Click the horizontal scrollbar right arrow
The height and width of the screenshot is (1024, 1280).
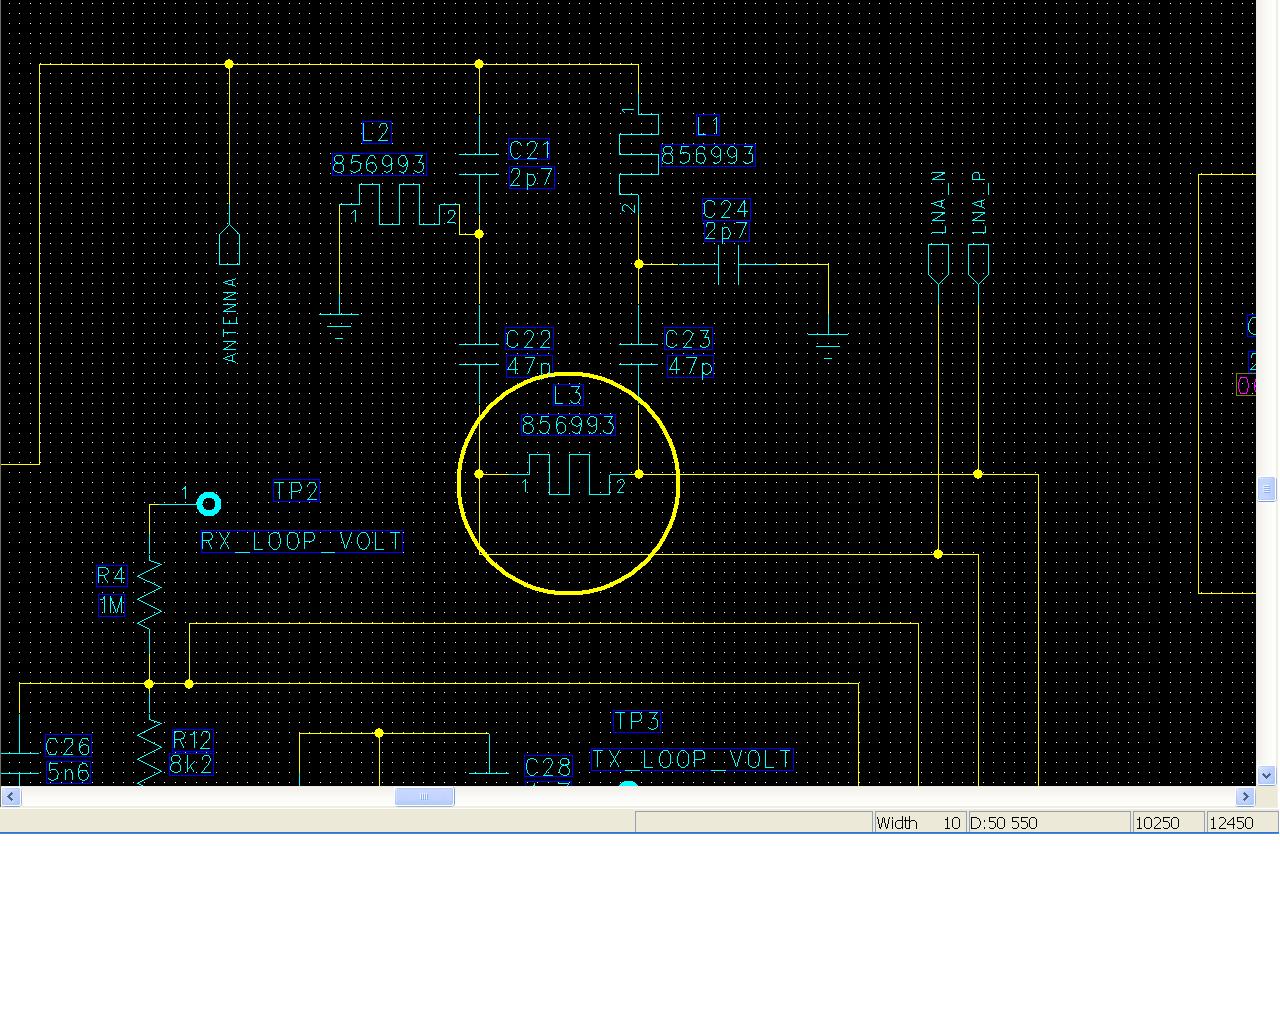[x=1245, y=797]
